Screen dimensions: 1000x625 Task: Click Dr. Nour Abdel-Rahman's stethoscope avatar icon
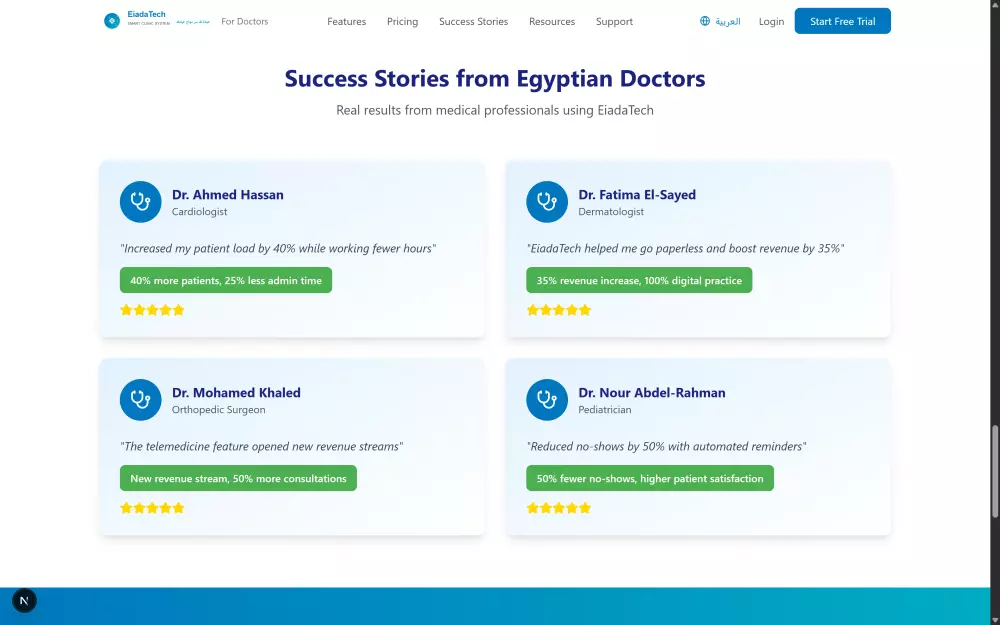(x=547, y=399)
